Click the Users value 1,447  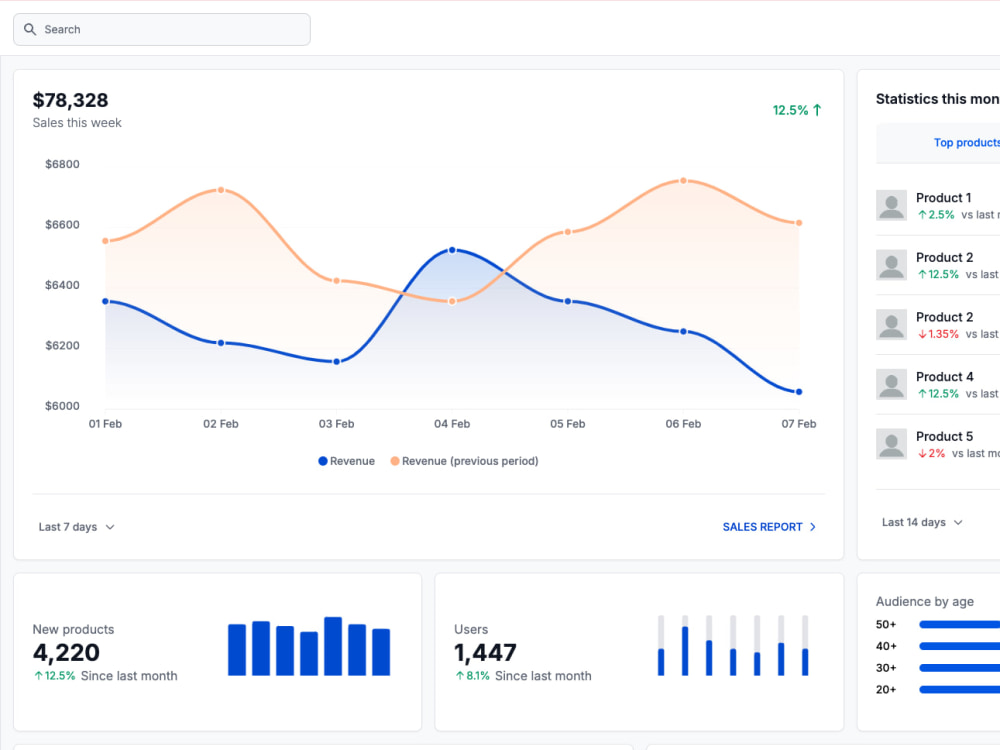(x=485, y=652)
